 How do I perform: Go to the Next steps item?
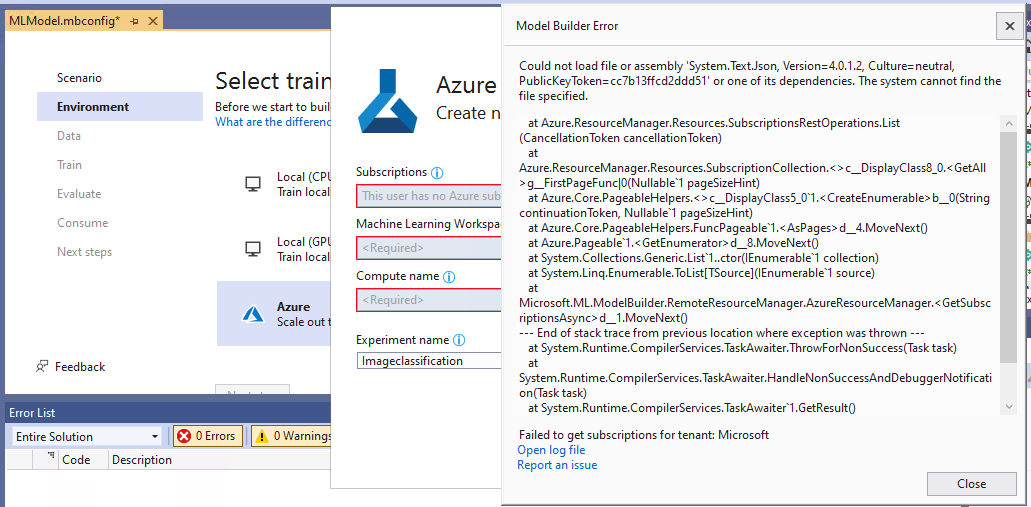84,252
